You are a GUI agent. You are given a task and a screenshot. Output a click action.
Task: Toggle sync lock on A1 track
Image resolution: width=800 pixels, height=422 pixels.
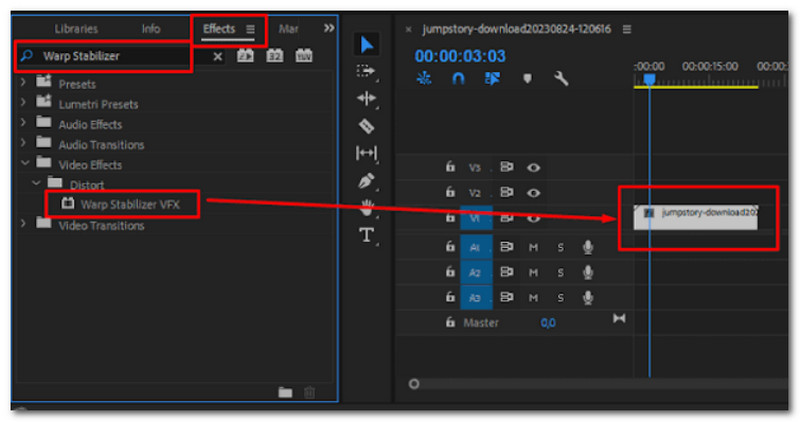pyautogui.click(x=506, y=247)
